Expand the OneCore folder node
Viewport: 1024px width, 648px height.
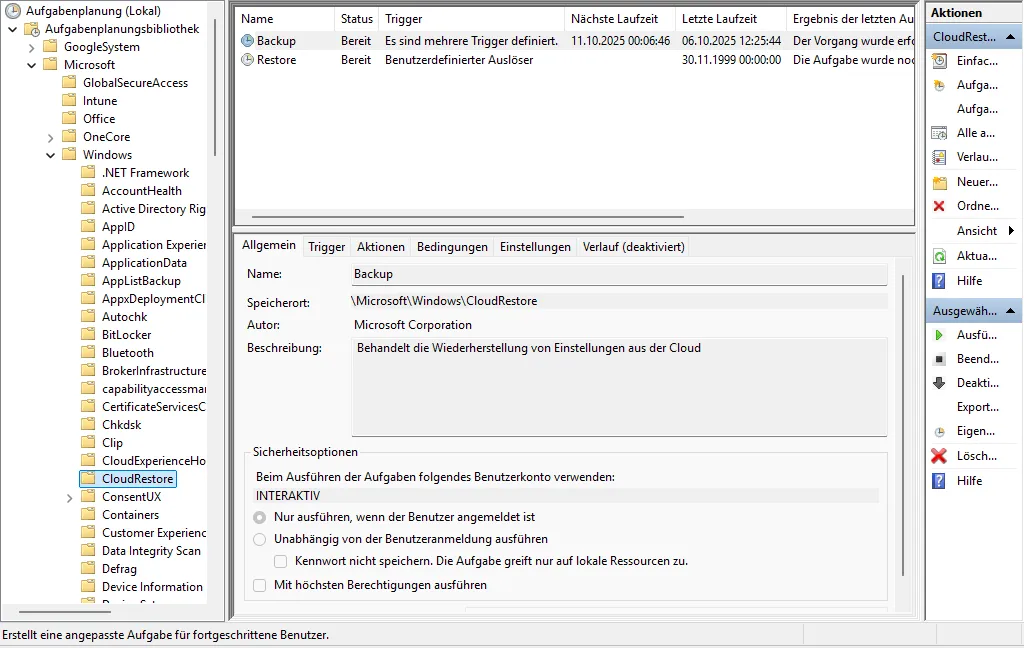pos(51,137)
